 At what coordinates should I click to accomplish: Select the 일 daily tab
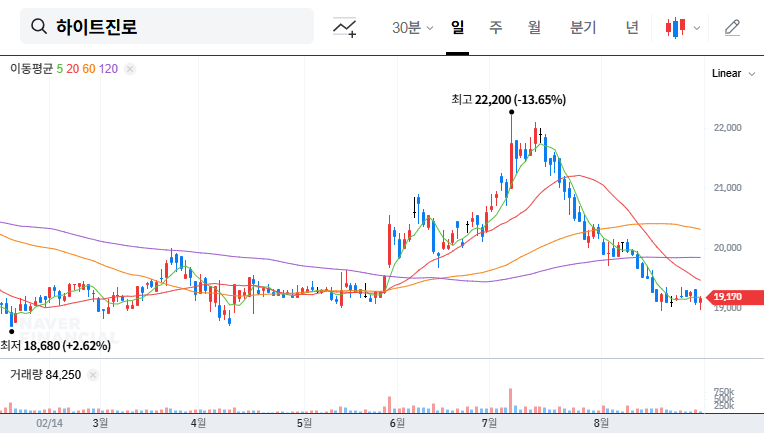[457, 27]
